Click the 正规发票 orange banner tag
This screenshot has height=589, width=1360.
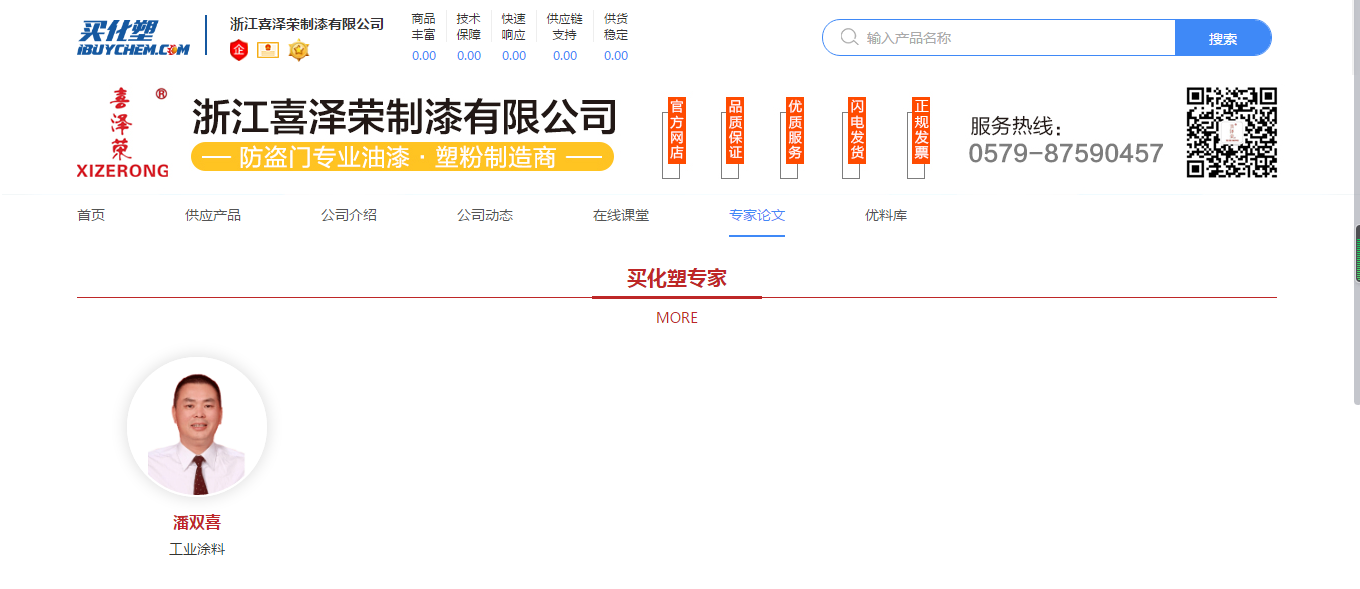(x=921, y=130)
